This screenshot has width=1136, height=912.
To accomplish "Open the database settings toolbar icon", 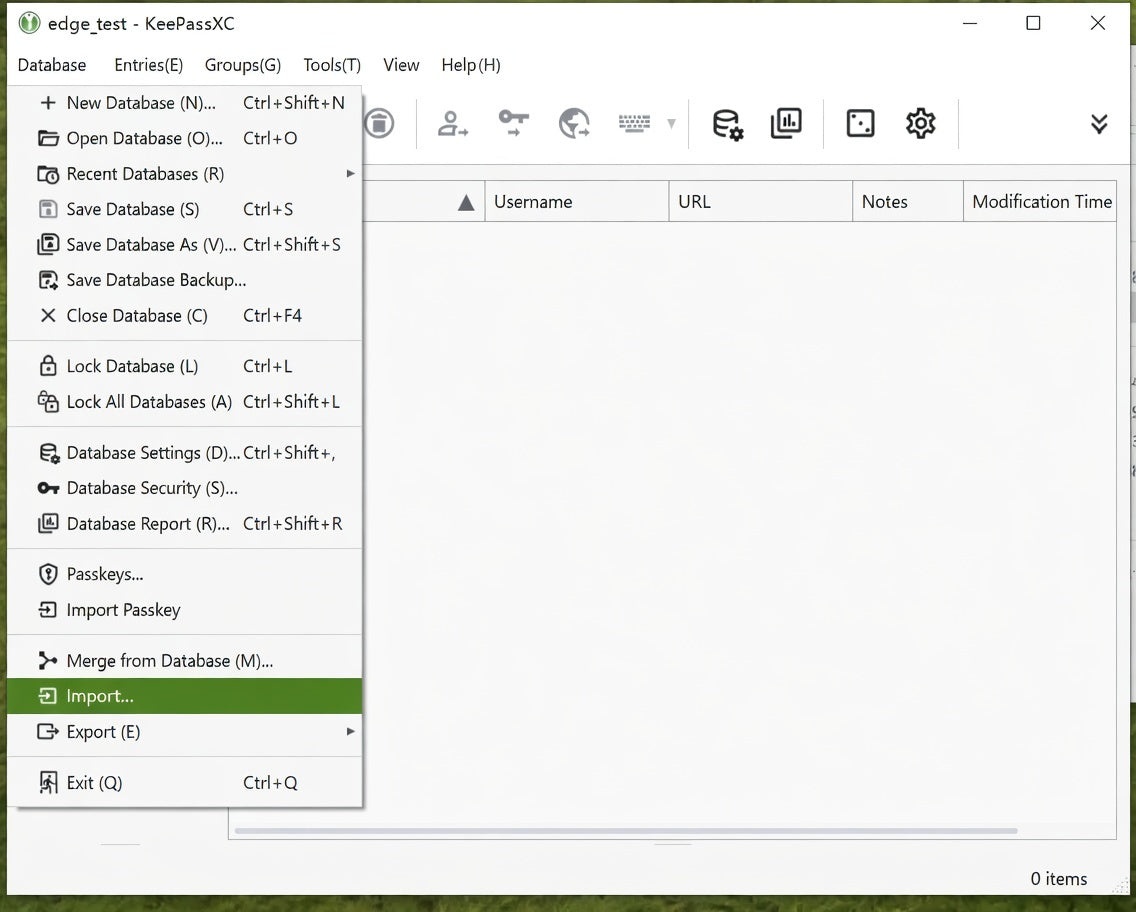I will click(x=727, y=124).
